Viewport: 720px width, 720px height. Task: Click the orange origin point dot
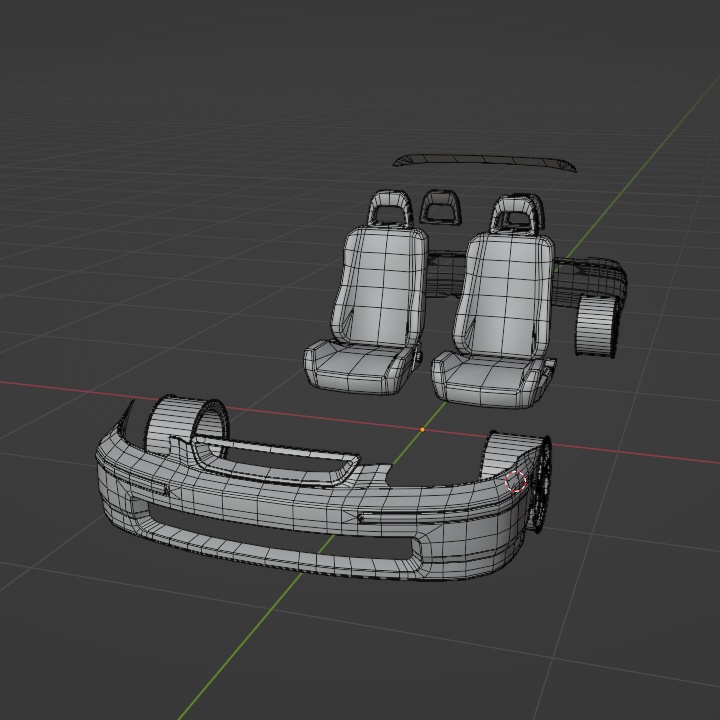422,430
